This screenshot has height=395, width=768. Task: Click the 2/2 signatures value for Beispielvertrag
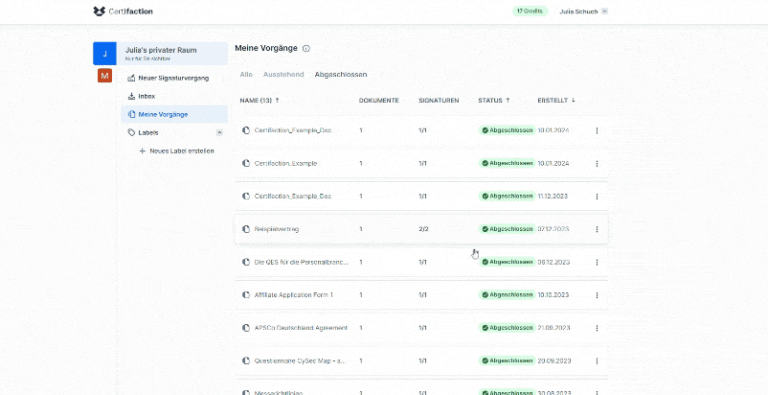(x=424, y=229)
